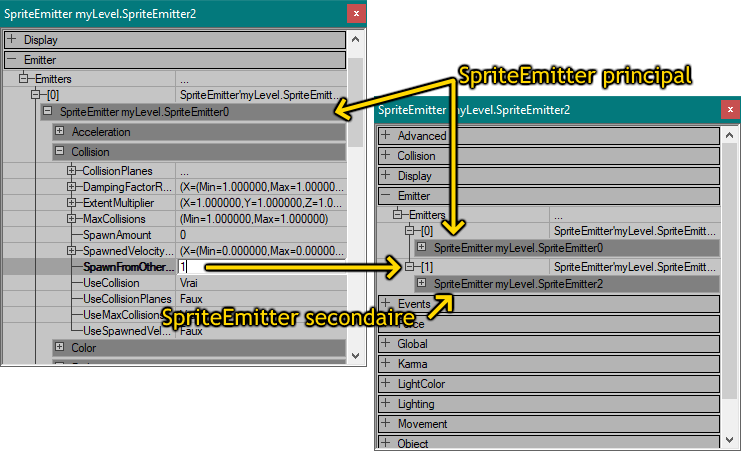Select the DampingFactorR... value text

[261, 187]
